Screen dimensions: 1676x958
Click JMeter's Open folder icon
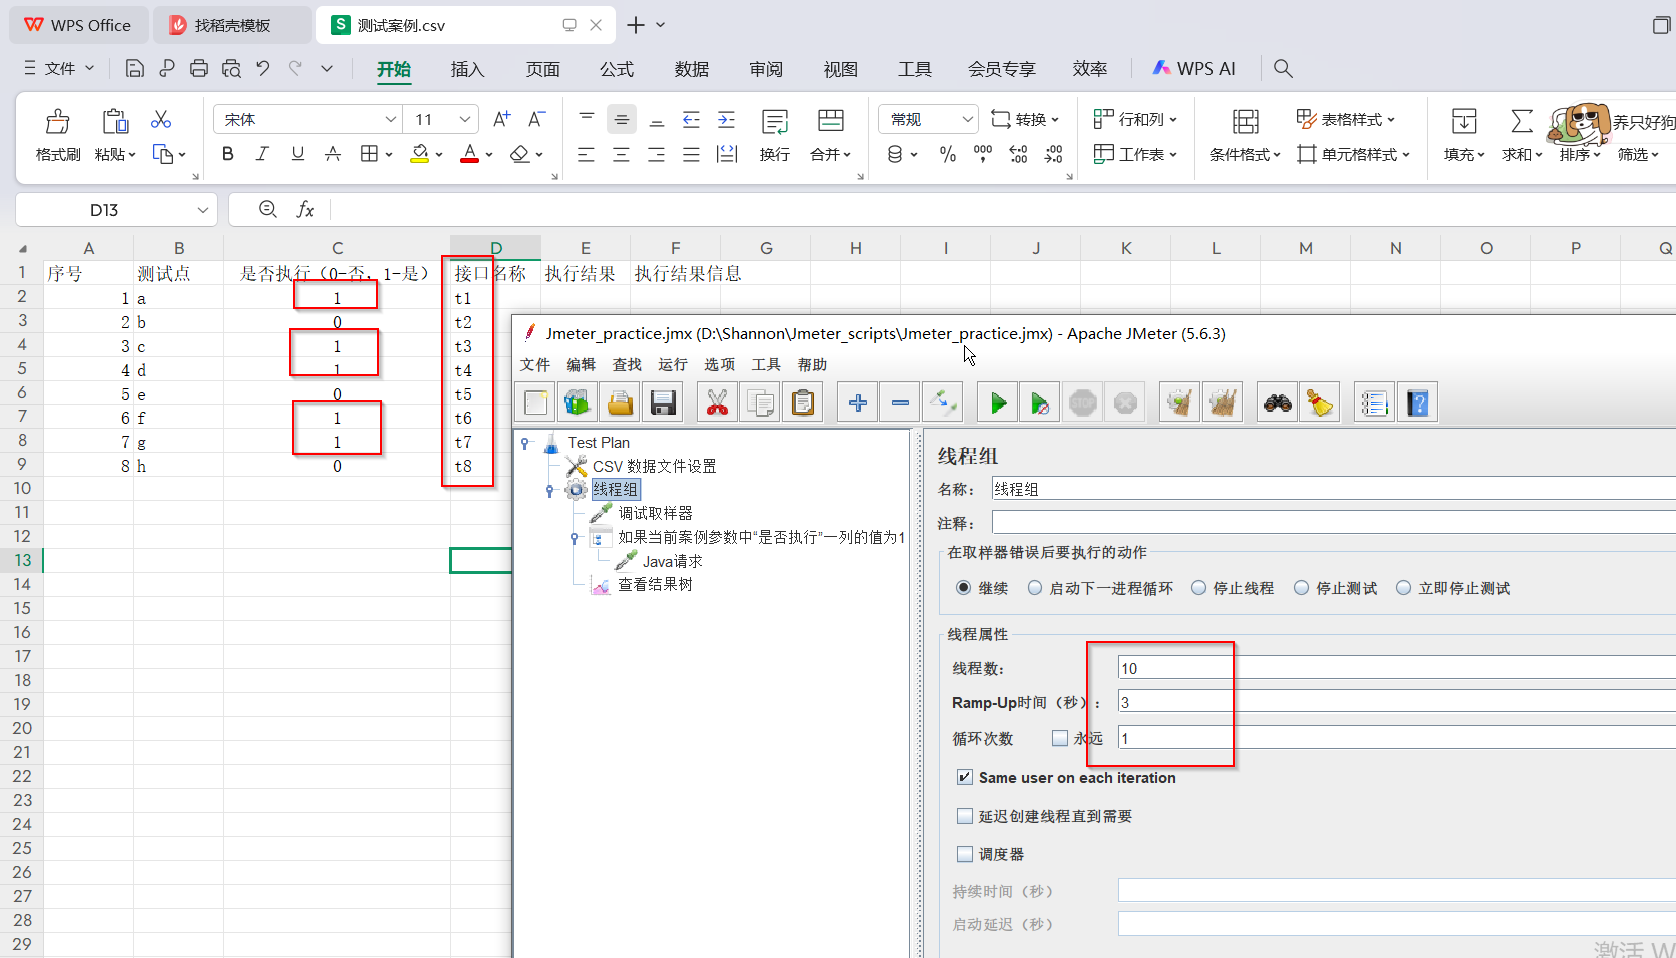pos(620,403)
